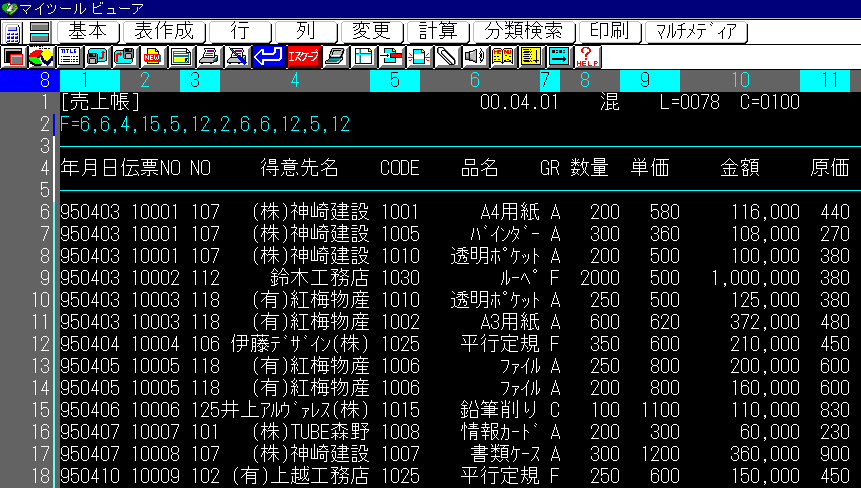Image resolution: width=861 pixels, height=488 pixels.
Task: Open the 変更 menu tab
Action: pyautogui.click(x=372, y=32)
